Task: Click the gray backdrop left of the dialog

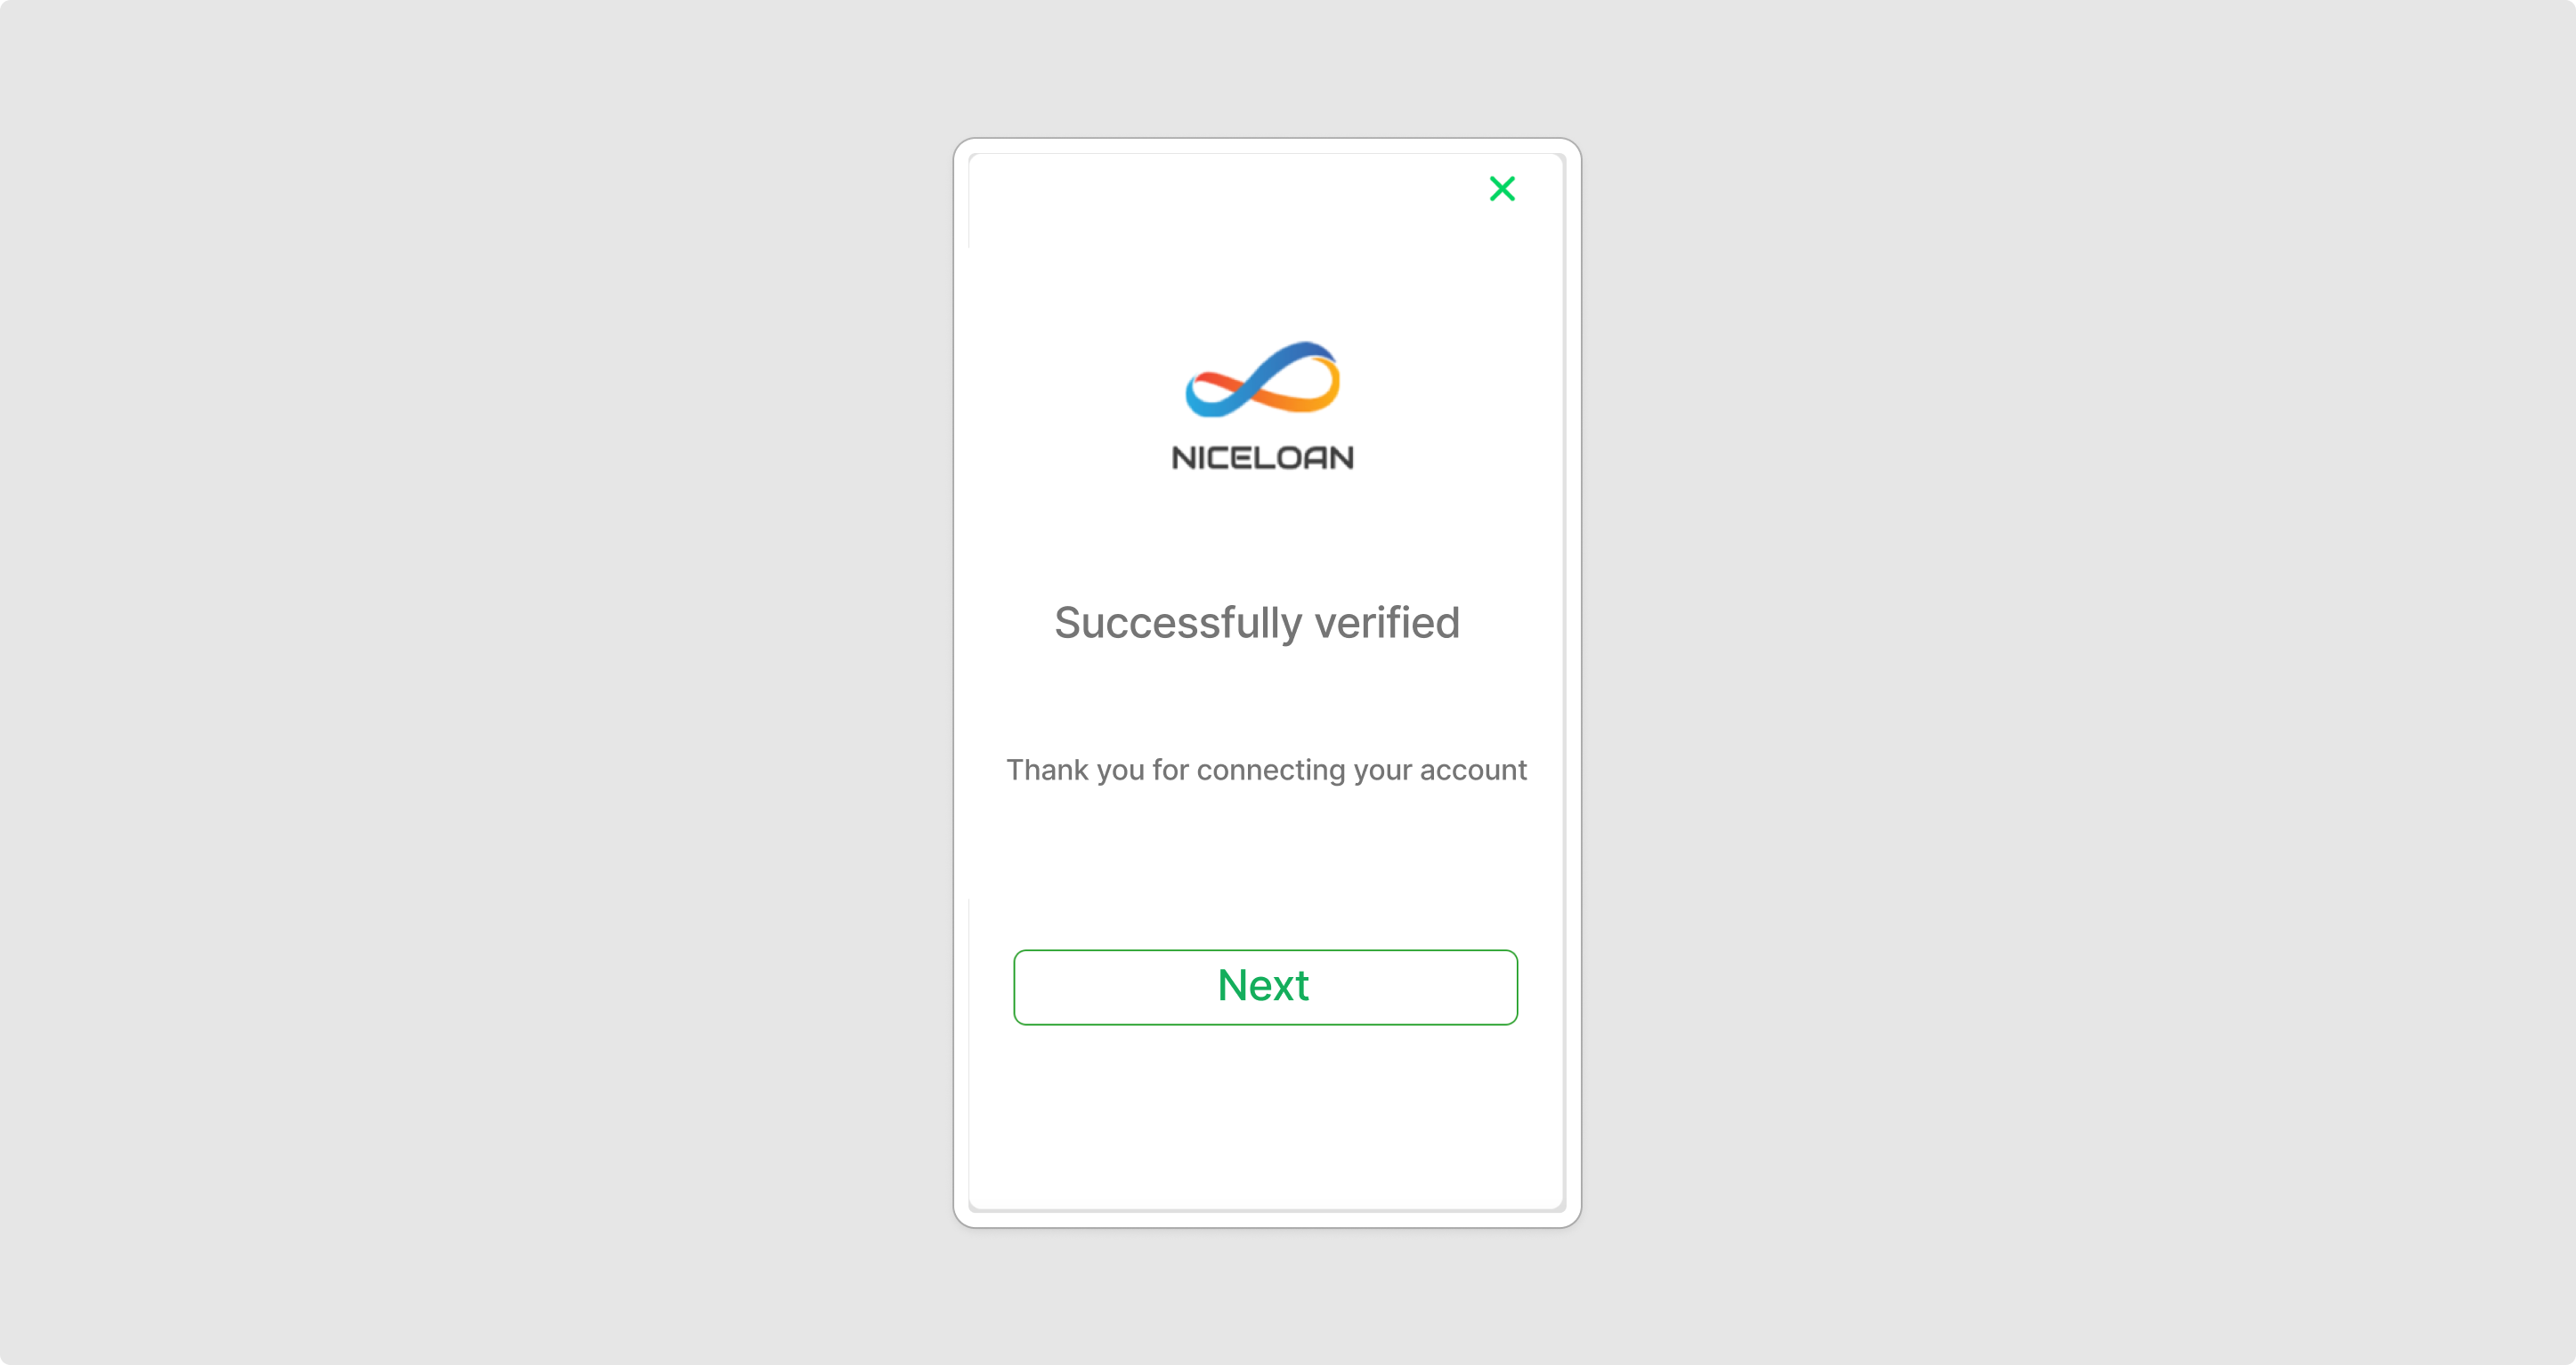Action: click(476, 682)
